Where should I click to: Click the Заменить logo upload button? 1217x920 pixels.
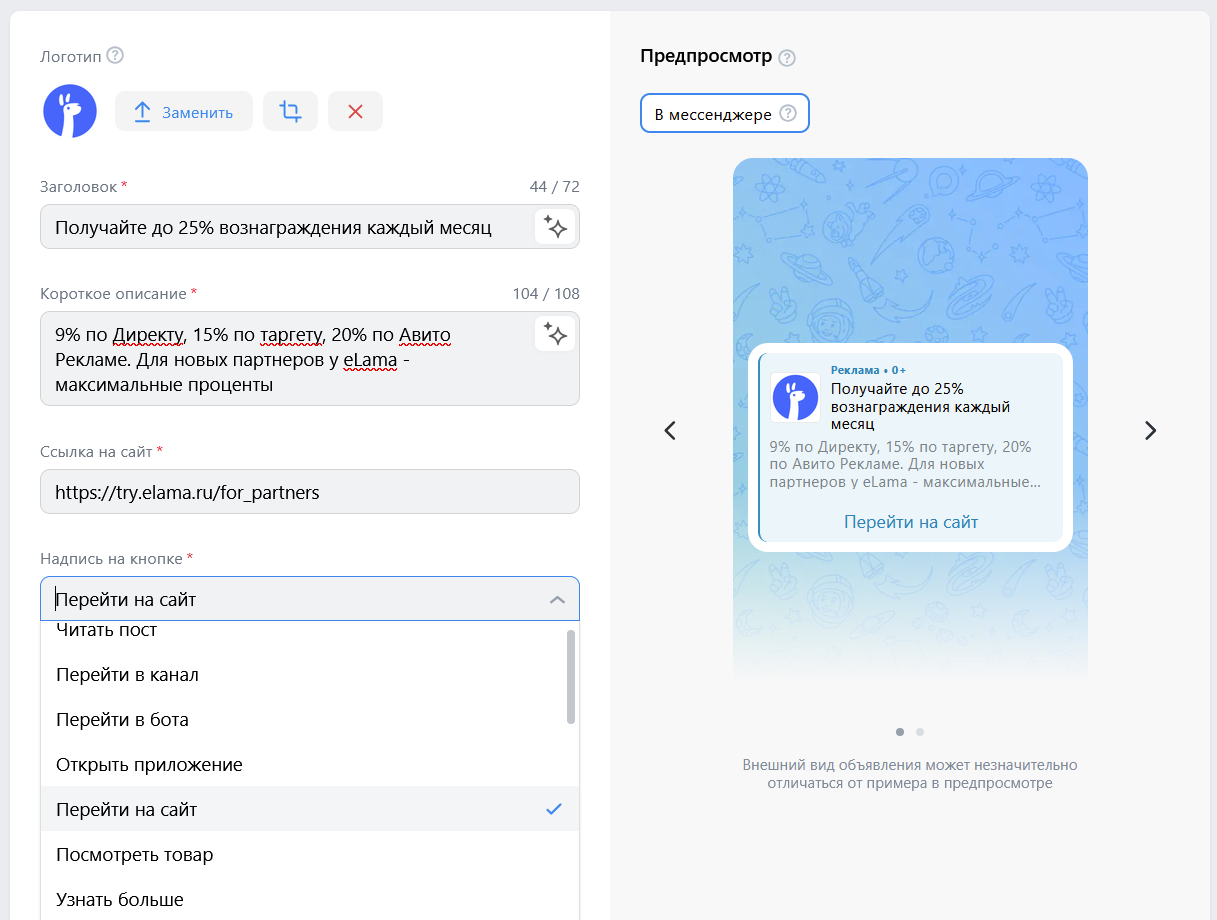coord(184,112)
